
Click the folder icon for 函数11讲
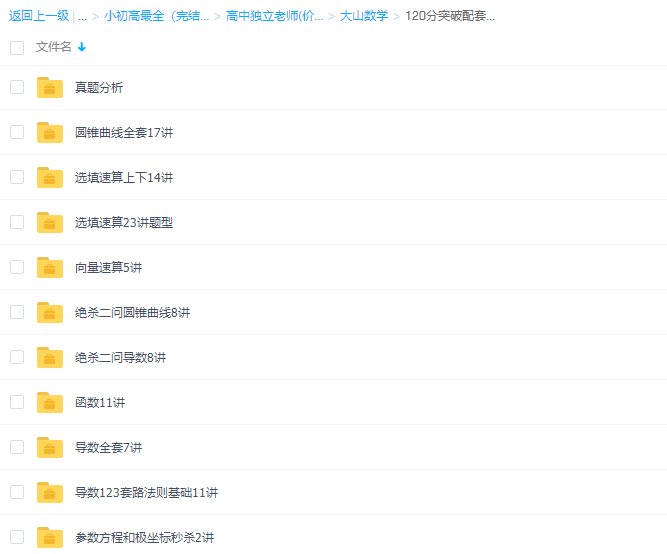click(x=50, y=403)
